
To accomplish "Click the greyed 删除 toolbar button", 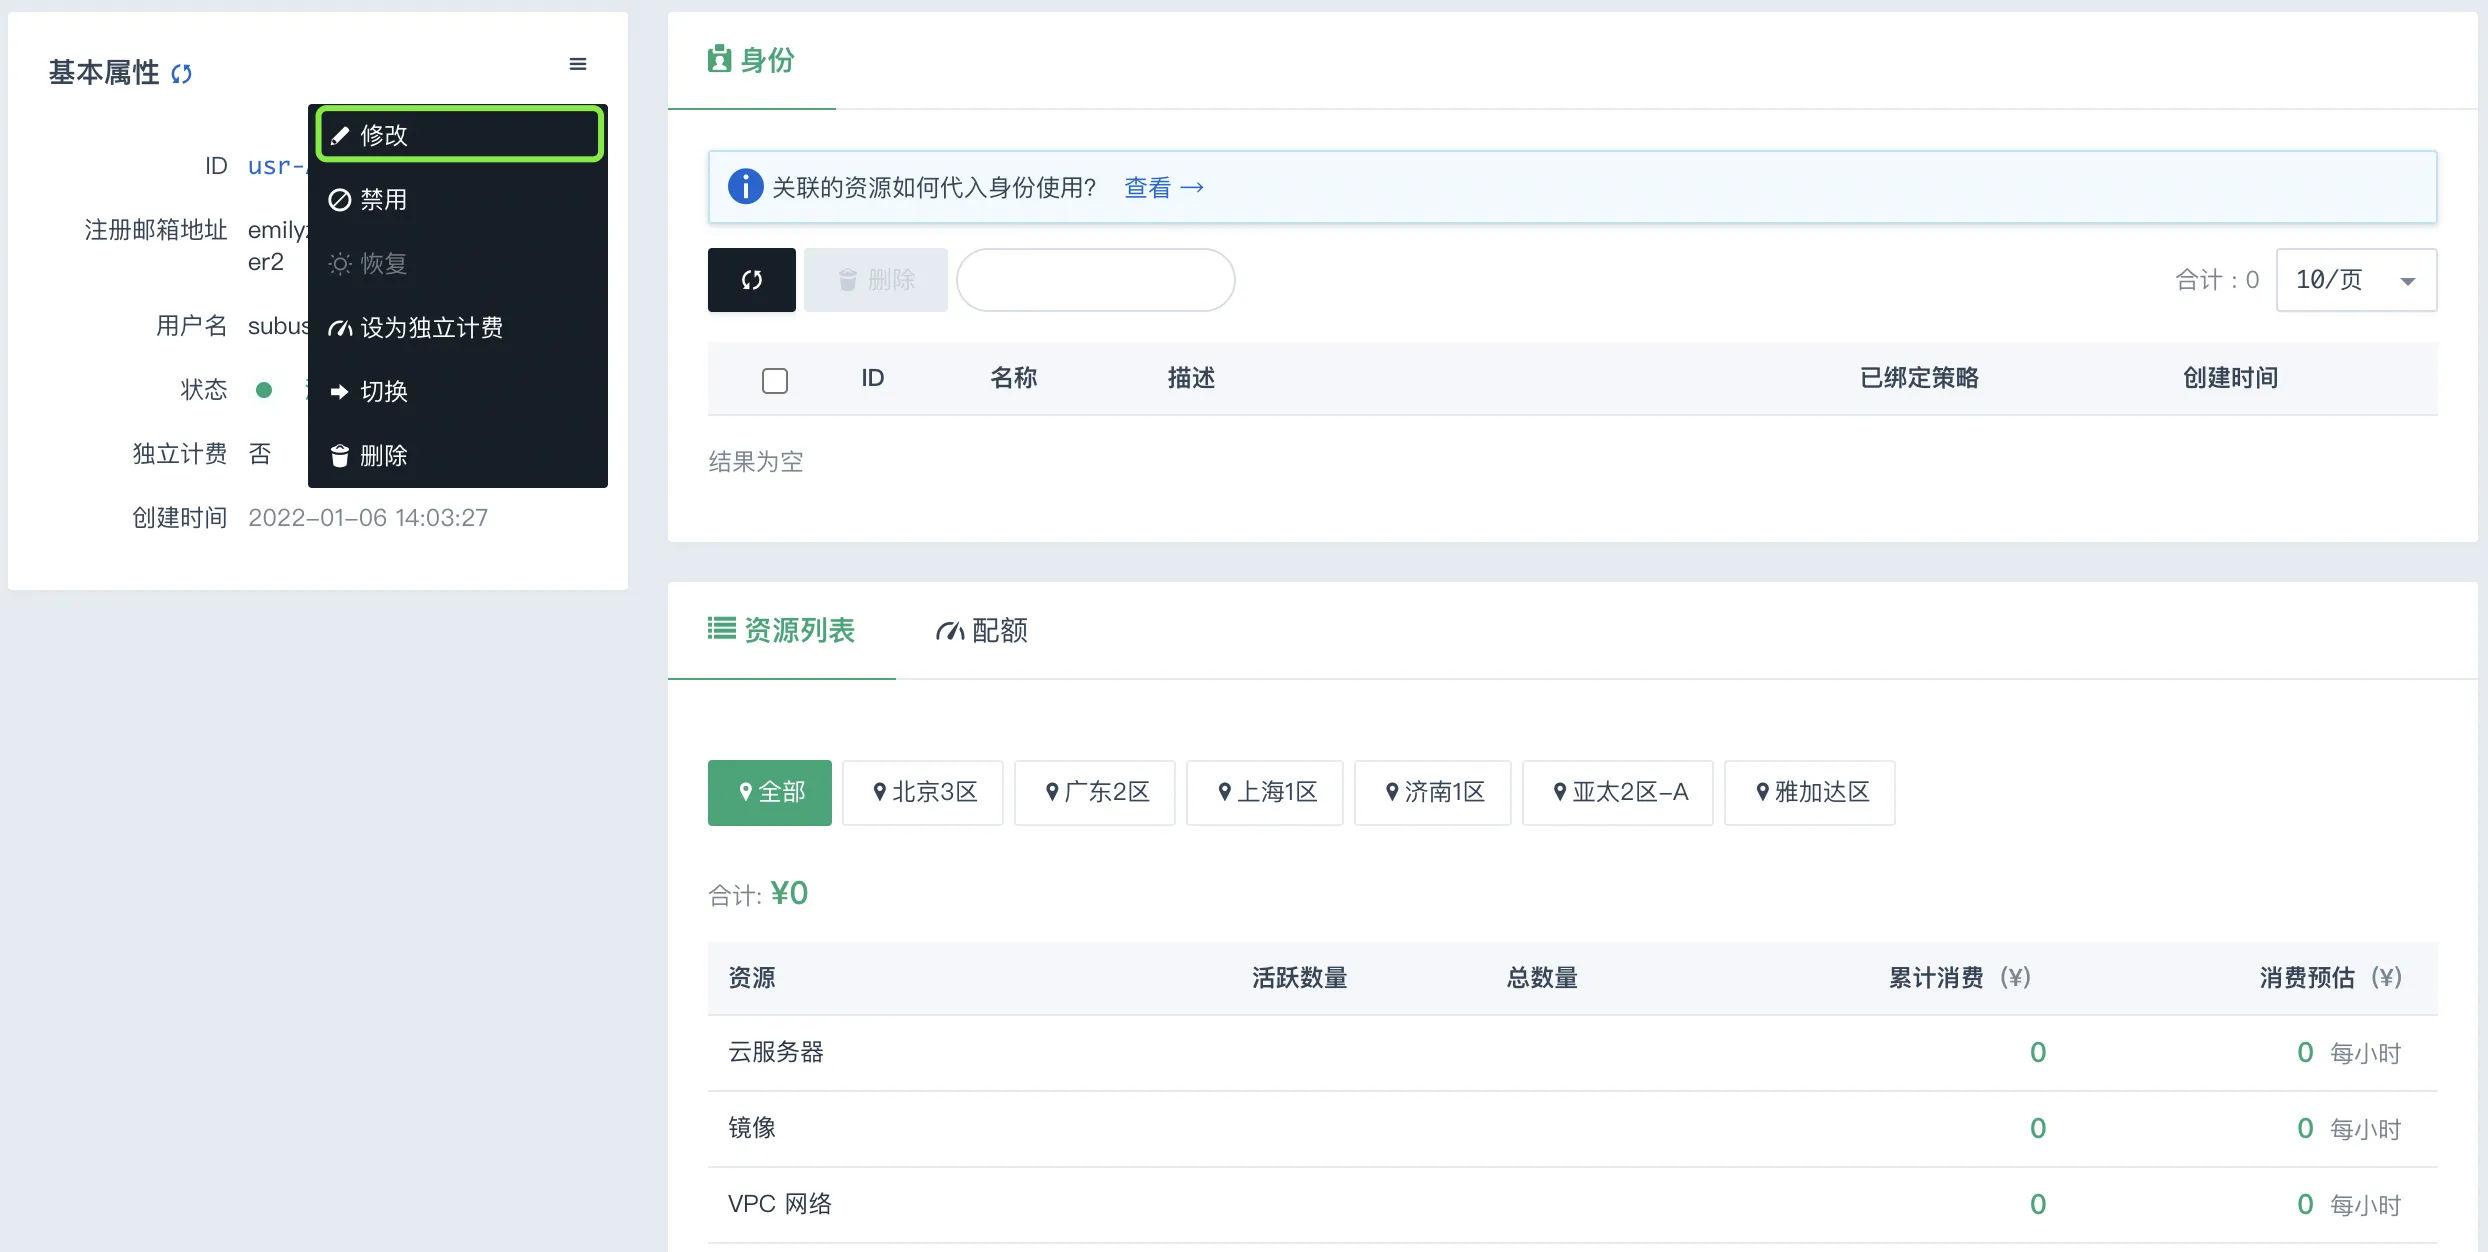I will (x=876, y=280).
